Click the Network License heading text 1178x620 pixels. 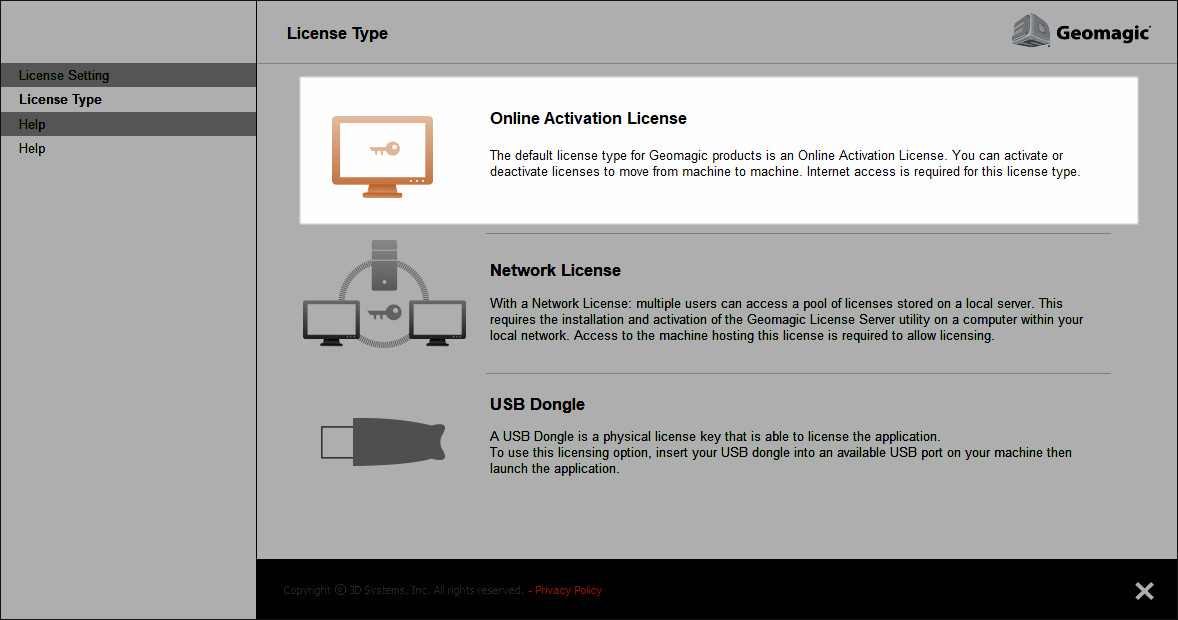(555, 270)
